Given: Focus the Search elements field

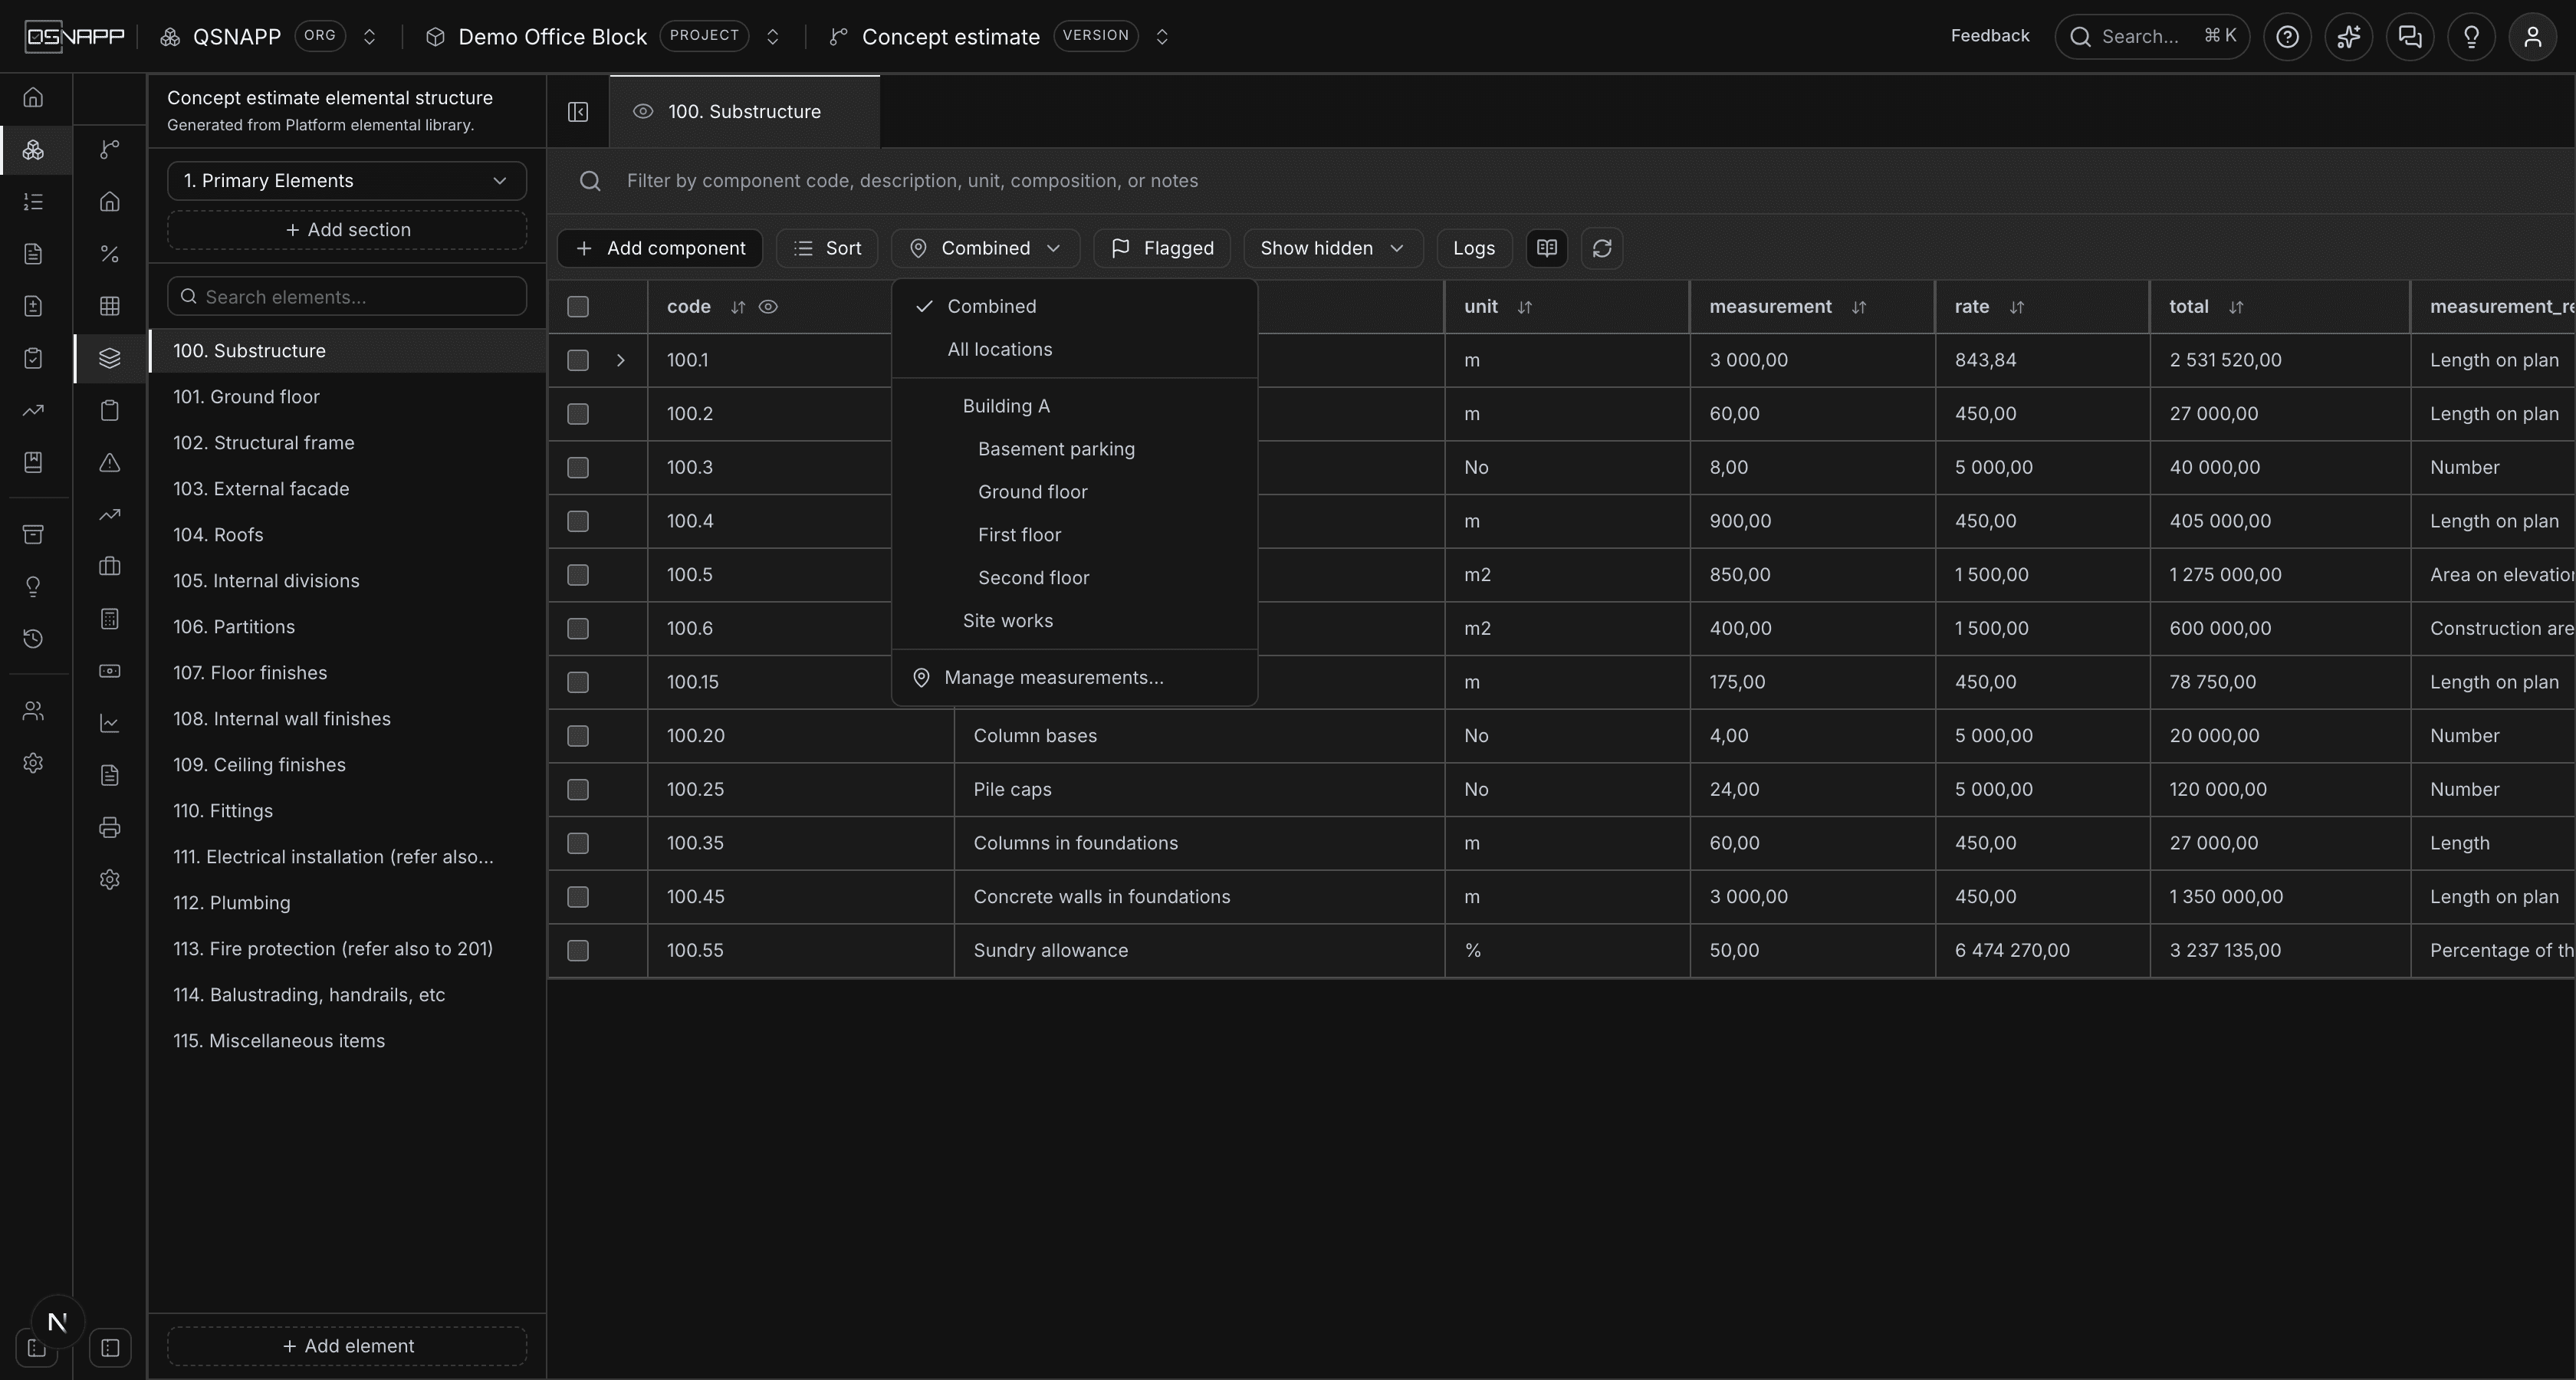Looking at the screenshot, I should point(347,297).
